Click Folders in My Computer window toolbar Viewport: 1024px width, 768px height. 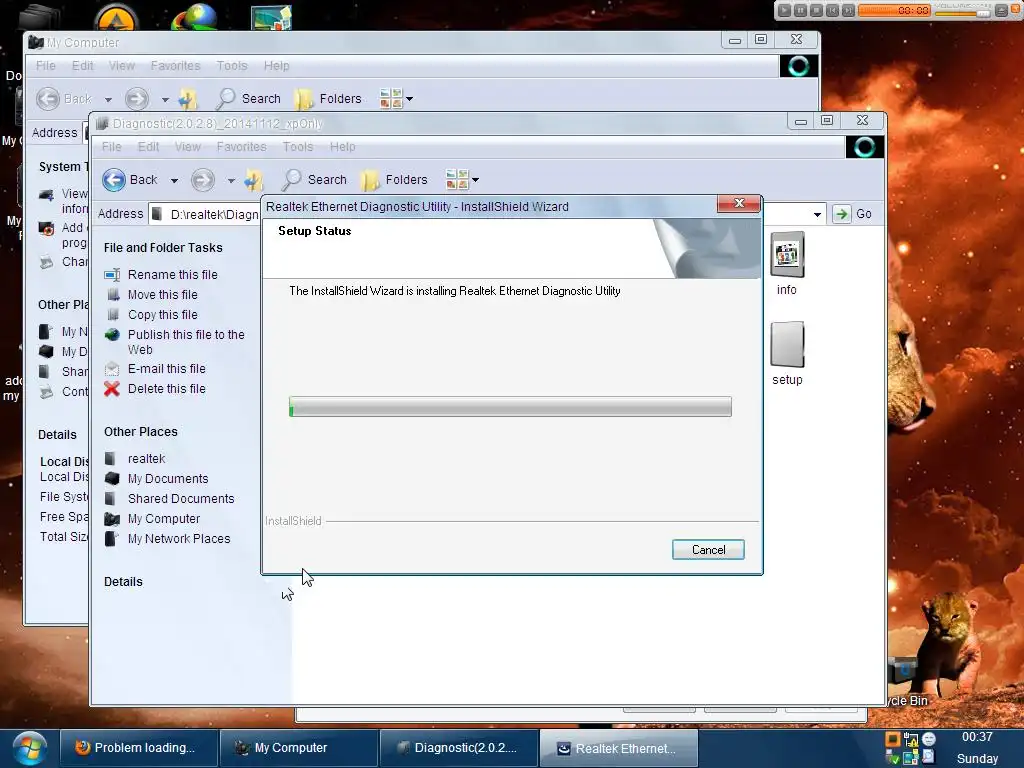pyautogui.click(x=328, y=99)
